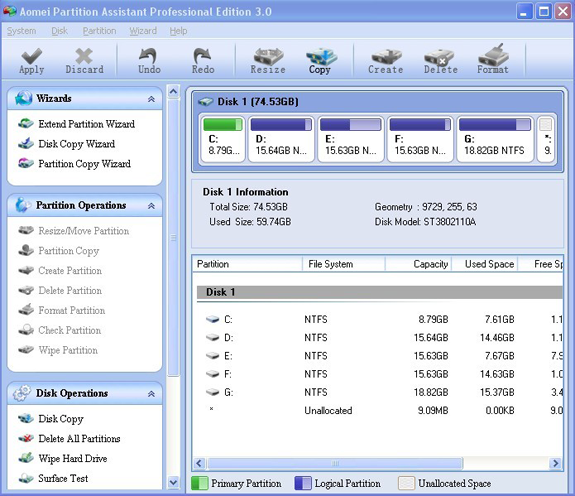This screenshot has height=496, width=575.
Task: Click the partition list horizontal scrollbar thumb
Action: (335, 463)
